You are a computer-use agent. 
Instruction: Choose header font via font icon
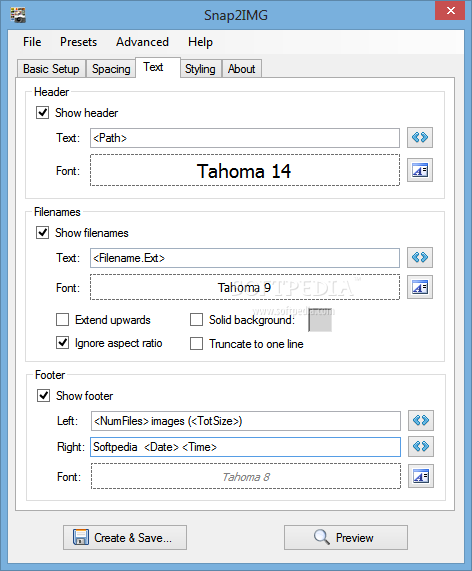coord(420,170)
